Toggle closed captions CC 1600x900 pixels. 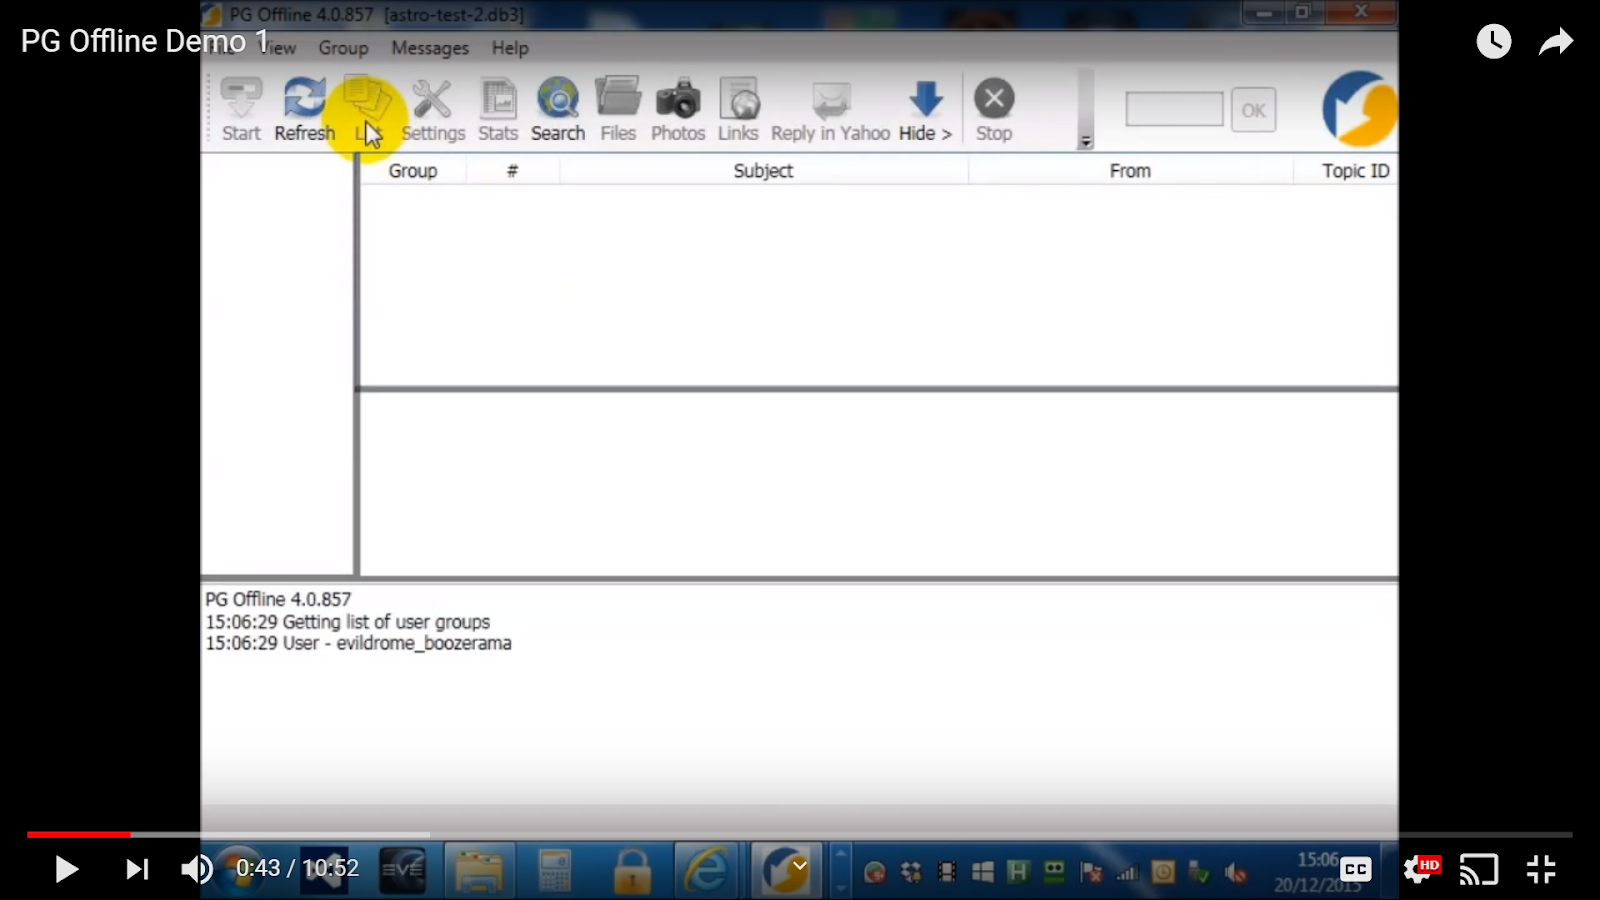pyautogui.click(x=1355, y=869)
